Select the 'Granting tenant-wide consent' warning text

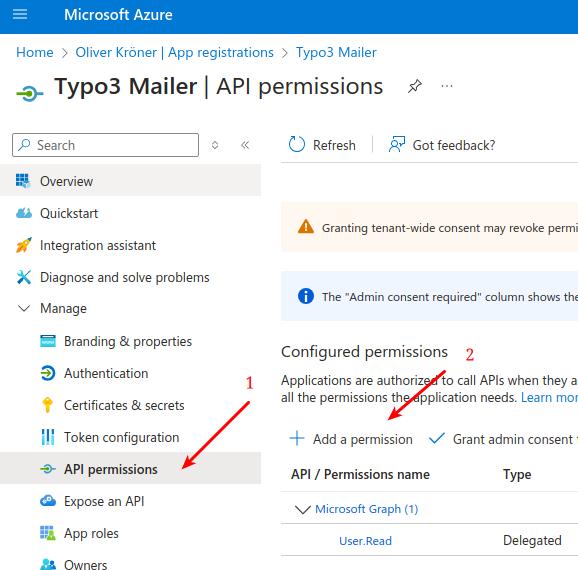coord(450,228)
